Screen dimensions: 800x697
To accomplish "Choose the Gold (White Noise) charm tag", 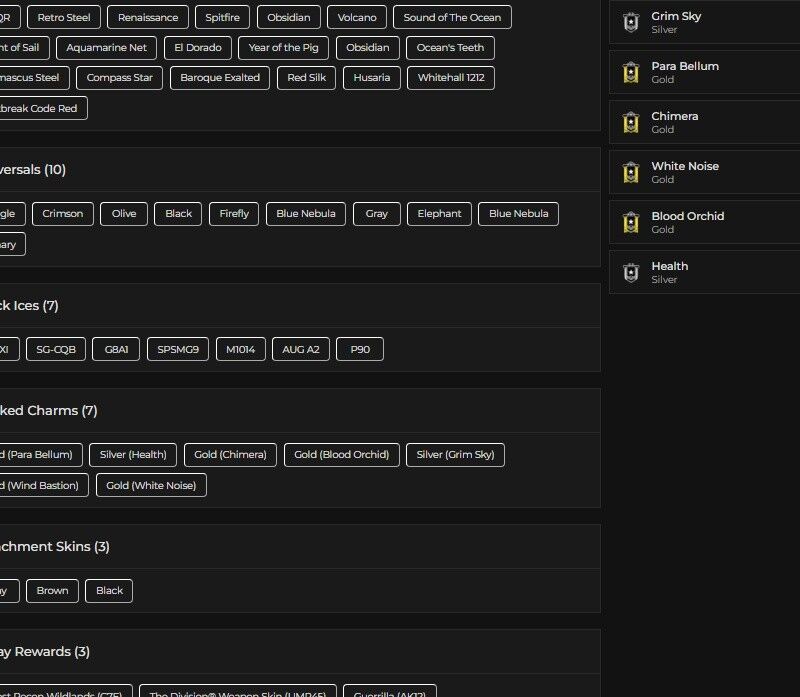I will tap(151, 485).
